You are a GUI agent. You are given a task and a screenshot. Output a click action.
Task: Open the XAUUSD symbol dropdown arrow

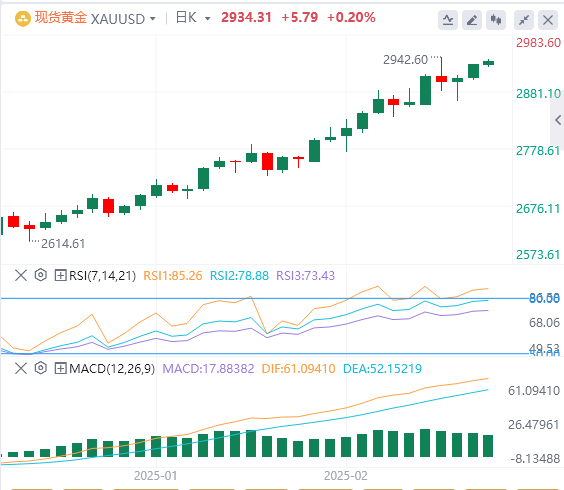pyautogui.click(x=153, y=19)
